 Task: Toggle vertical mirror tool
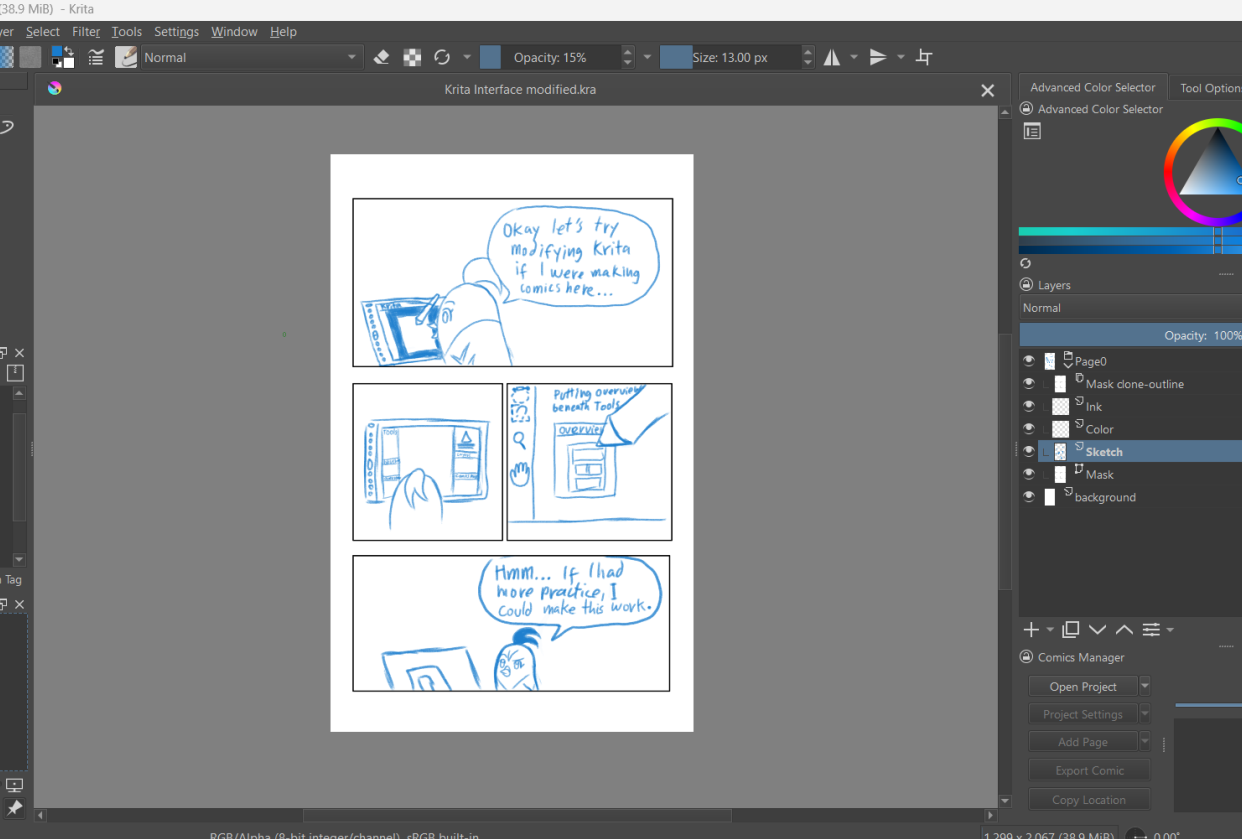point(878,58)
